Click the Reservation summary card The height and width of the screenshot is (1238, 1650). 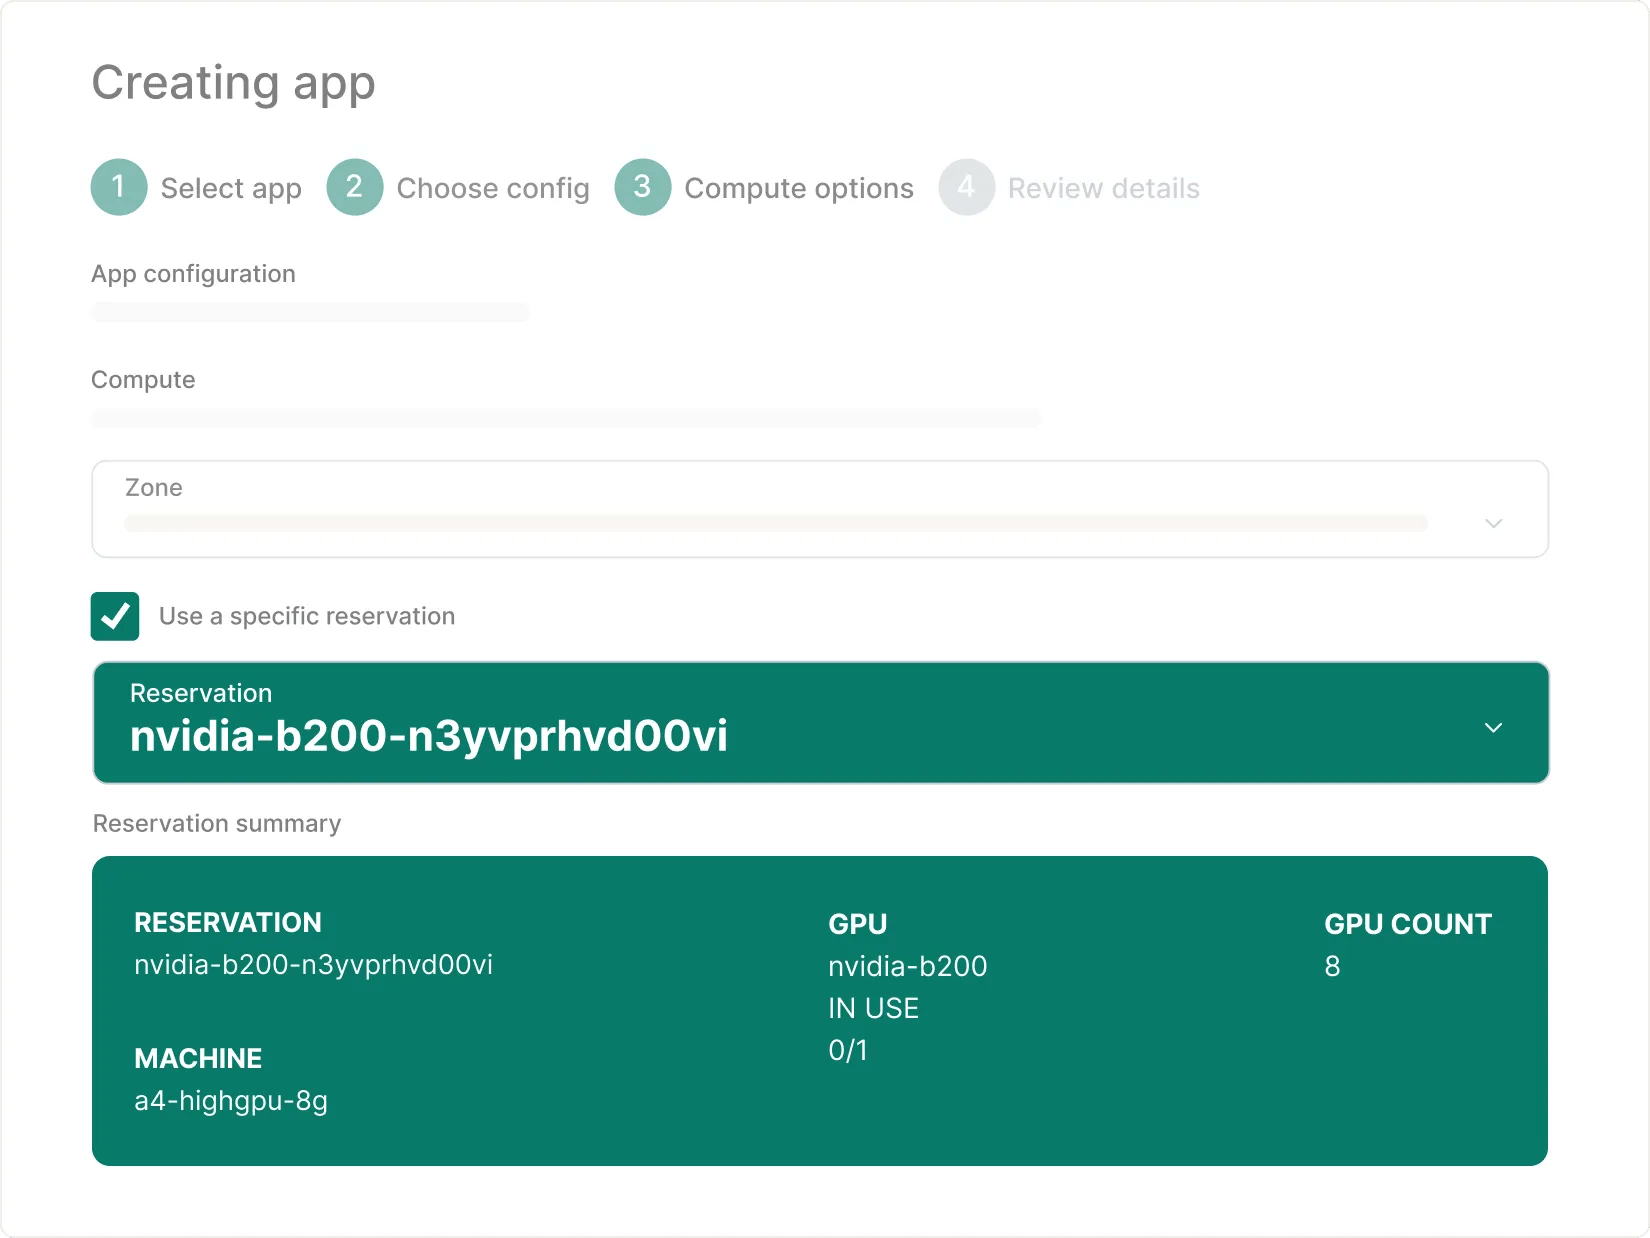click(819, 1008)
